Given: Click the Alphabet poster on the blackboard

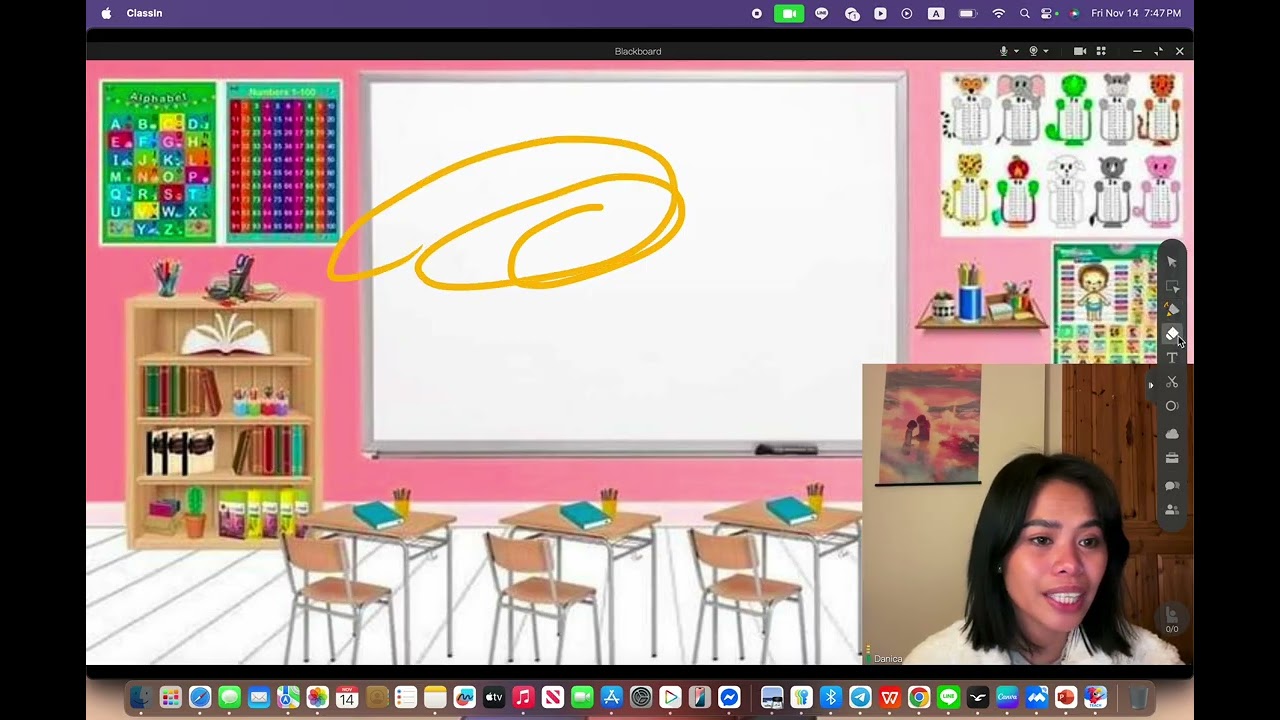Looking at the screenshot, I should coord(158,163).
